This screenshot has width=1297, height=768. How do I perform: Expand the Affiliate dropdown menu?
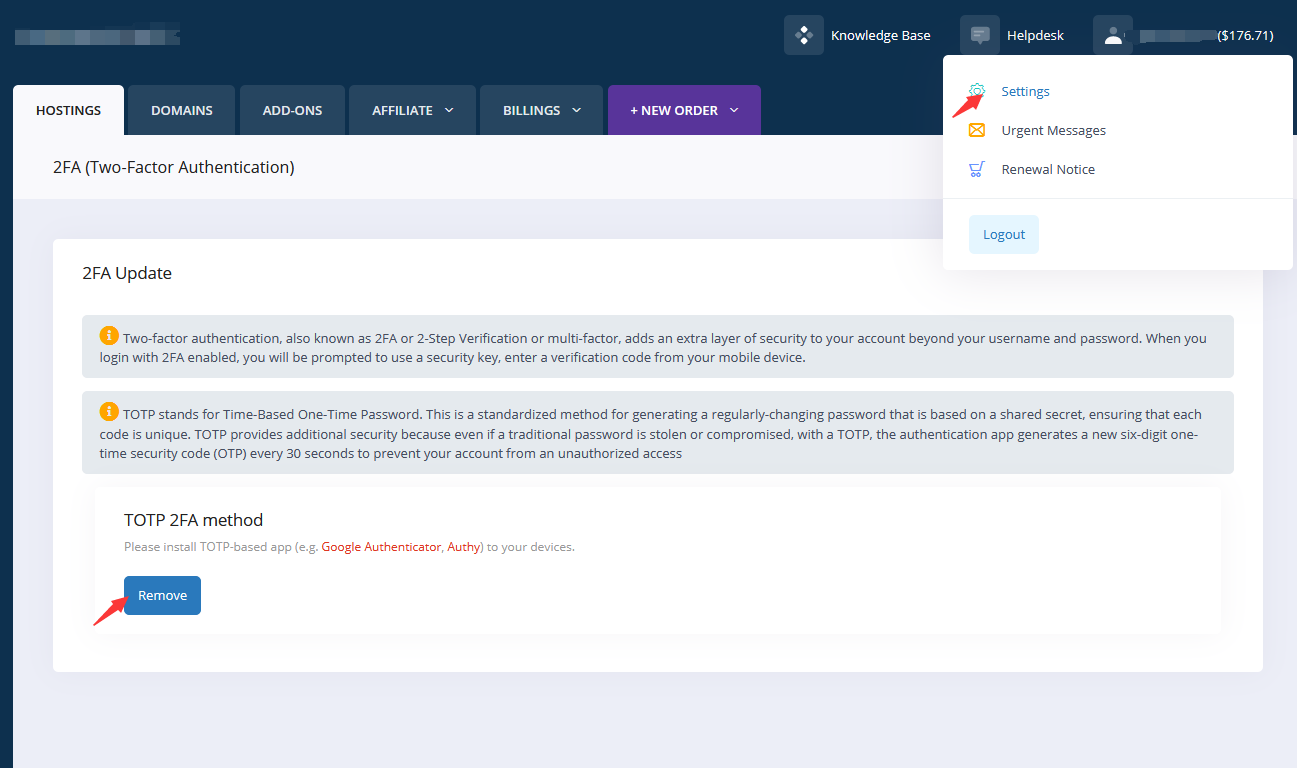(412, 110)
